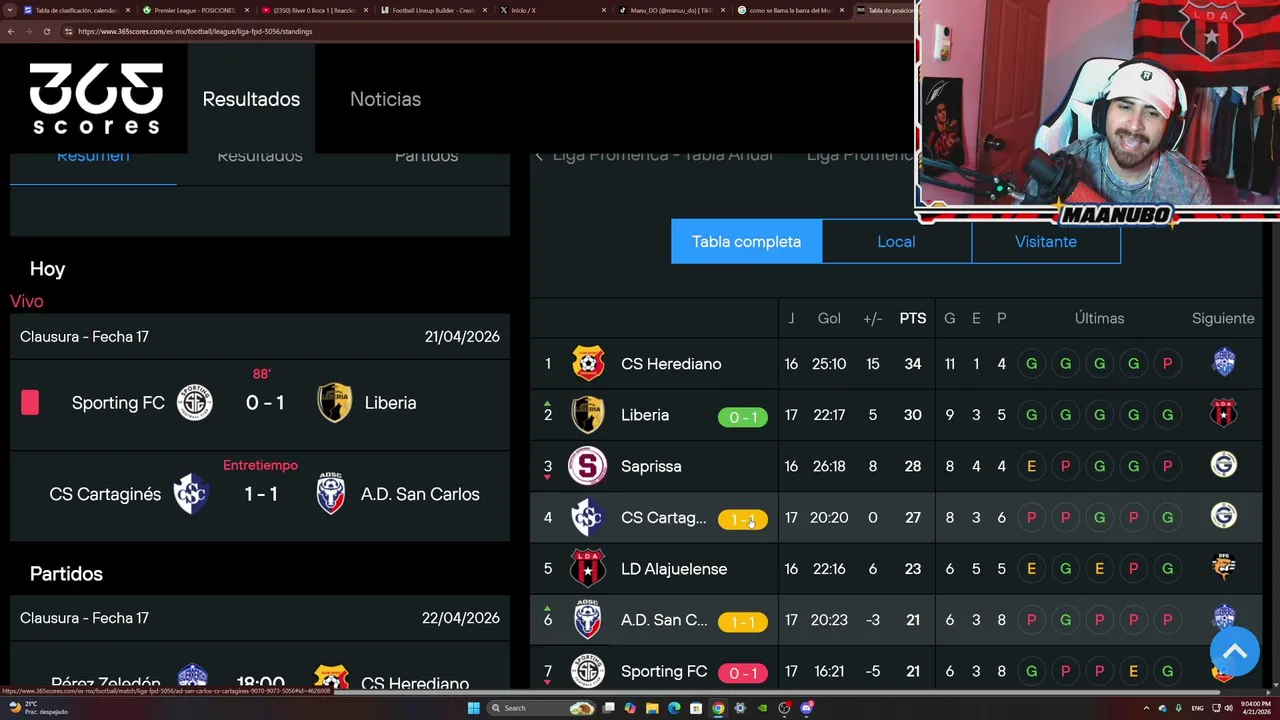Click CS Cartaginés crest in live match

click(x=191, y=494)
